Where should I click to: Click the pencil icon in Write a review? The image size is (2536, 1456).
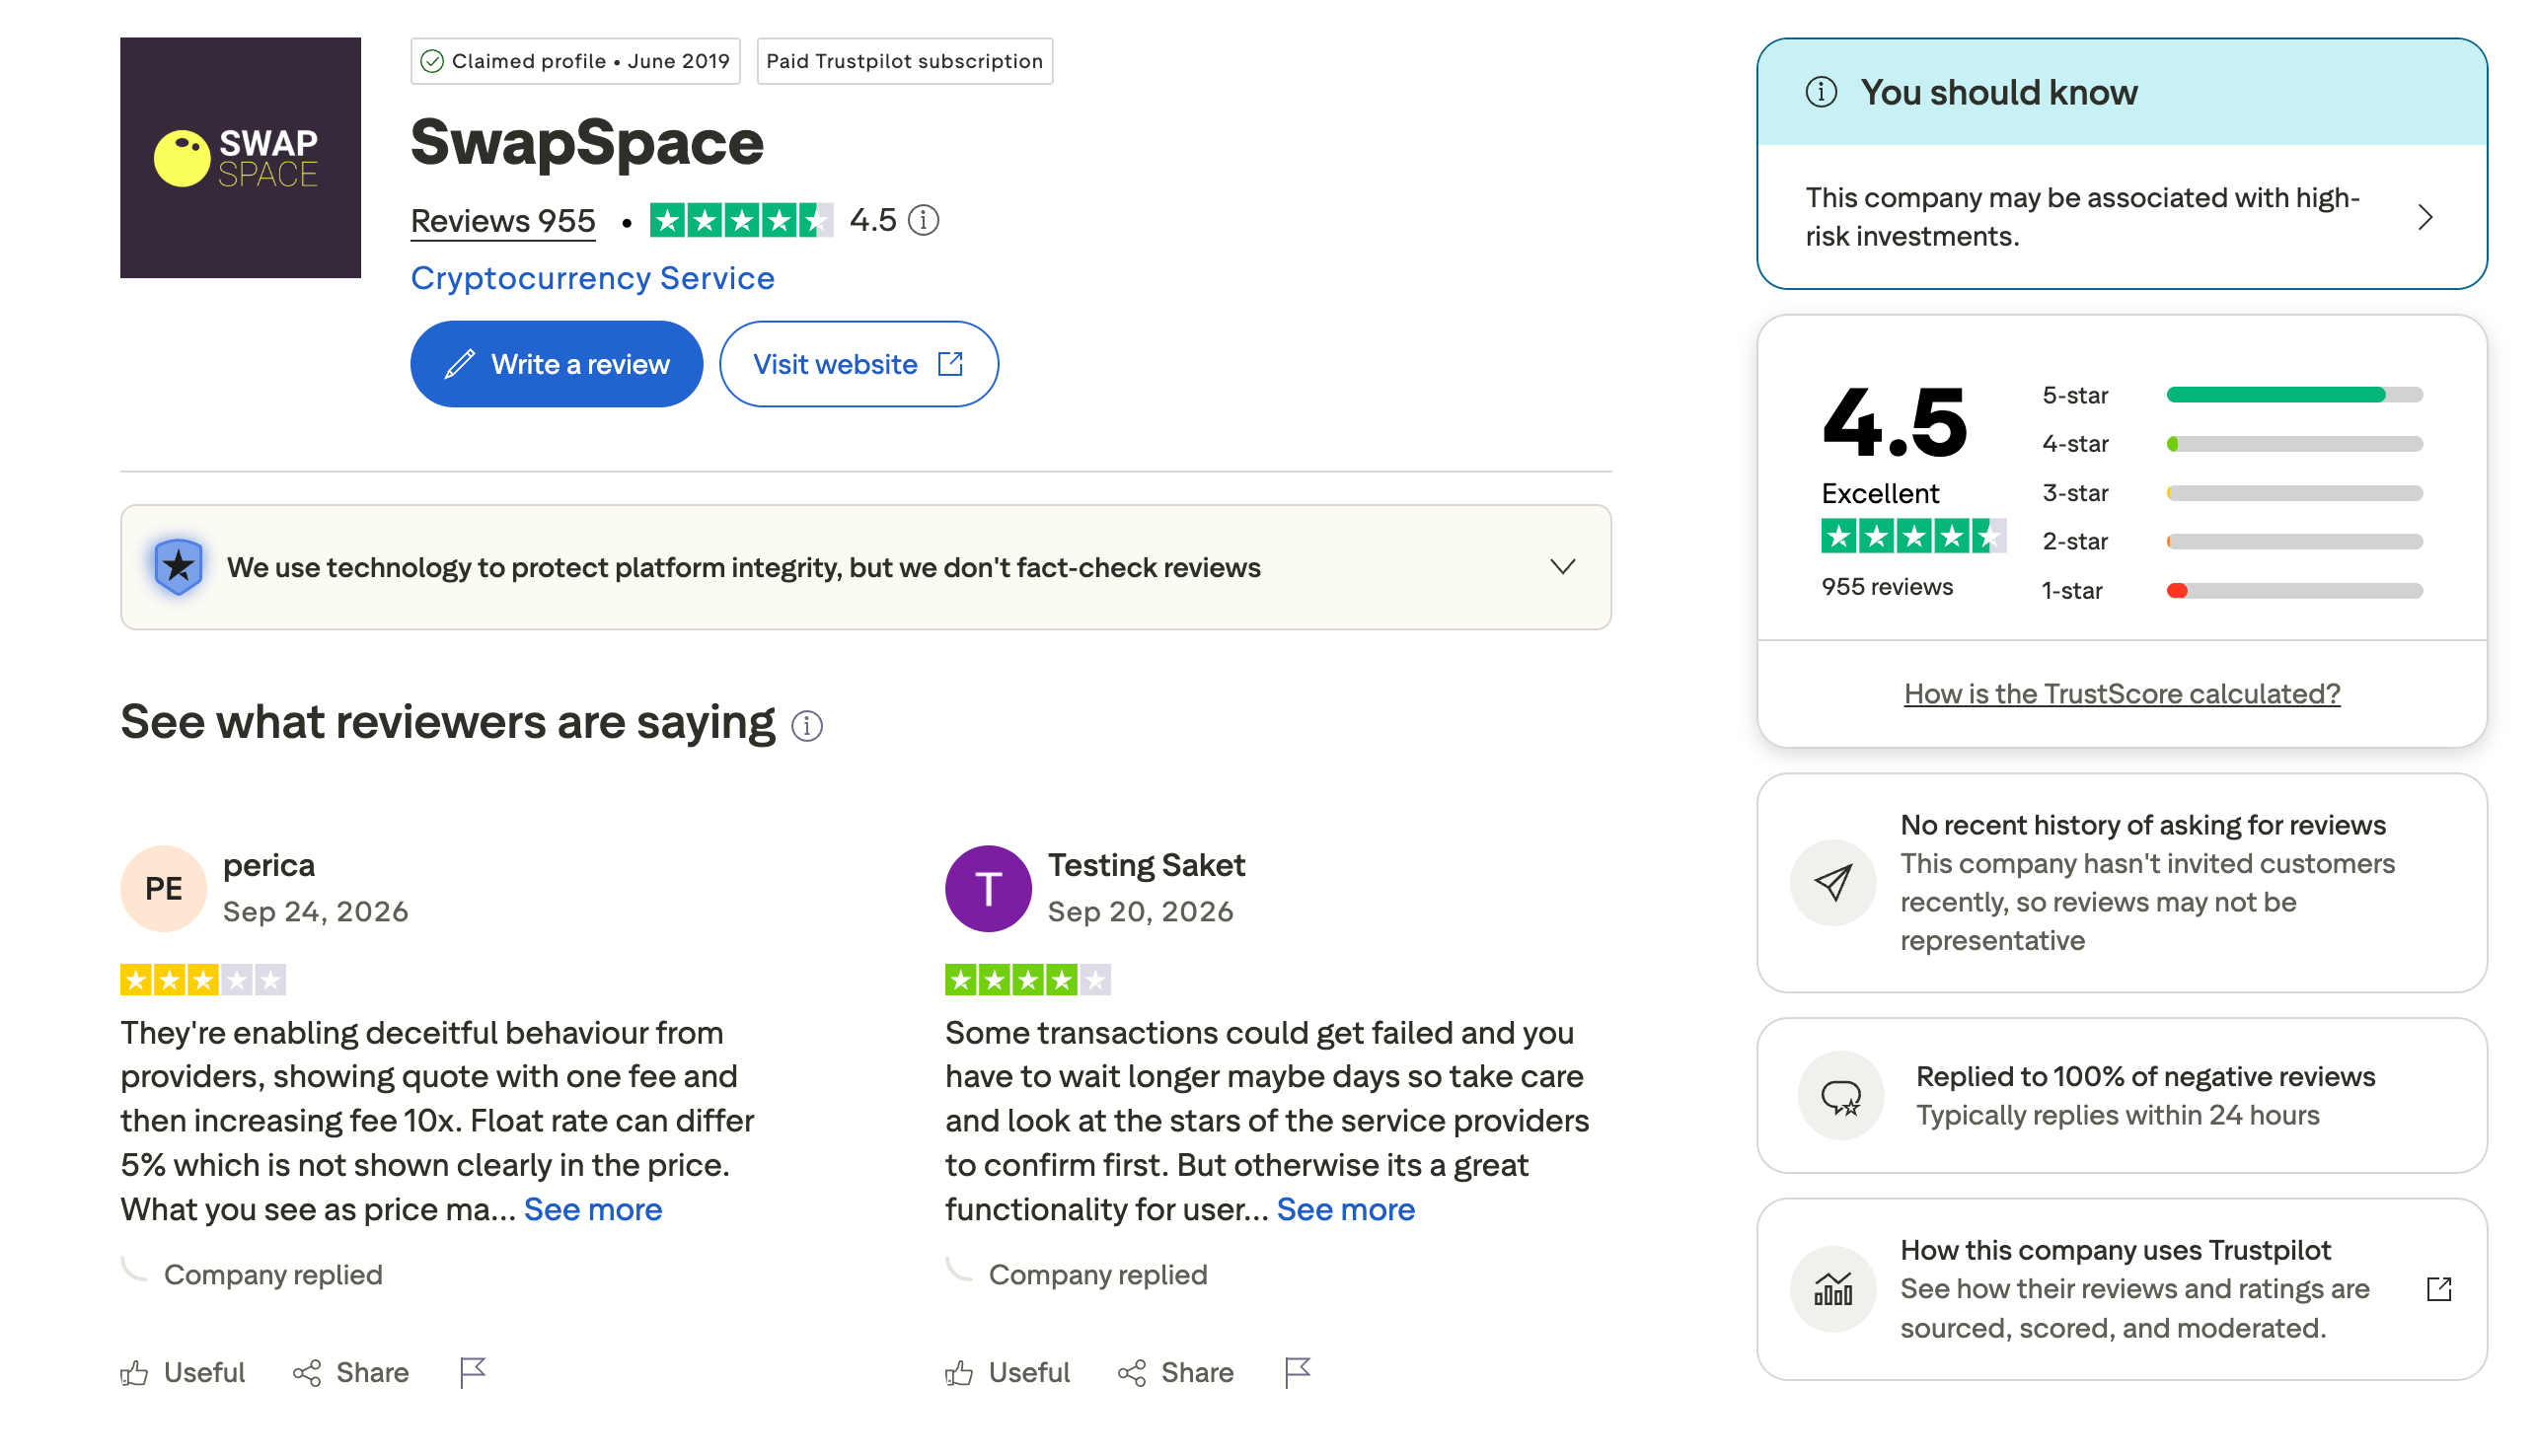point(459,364)
